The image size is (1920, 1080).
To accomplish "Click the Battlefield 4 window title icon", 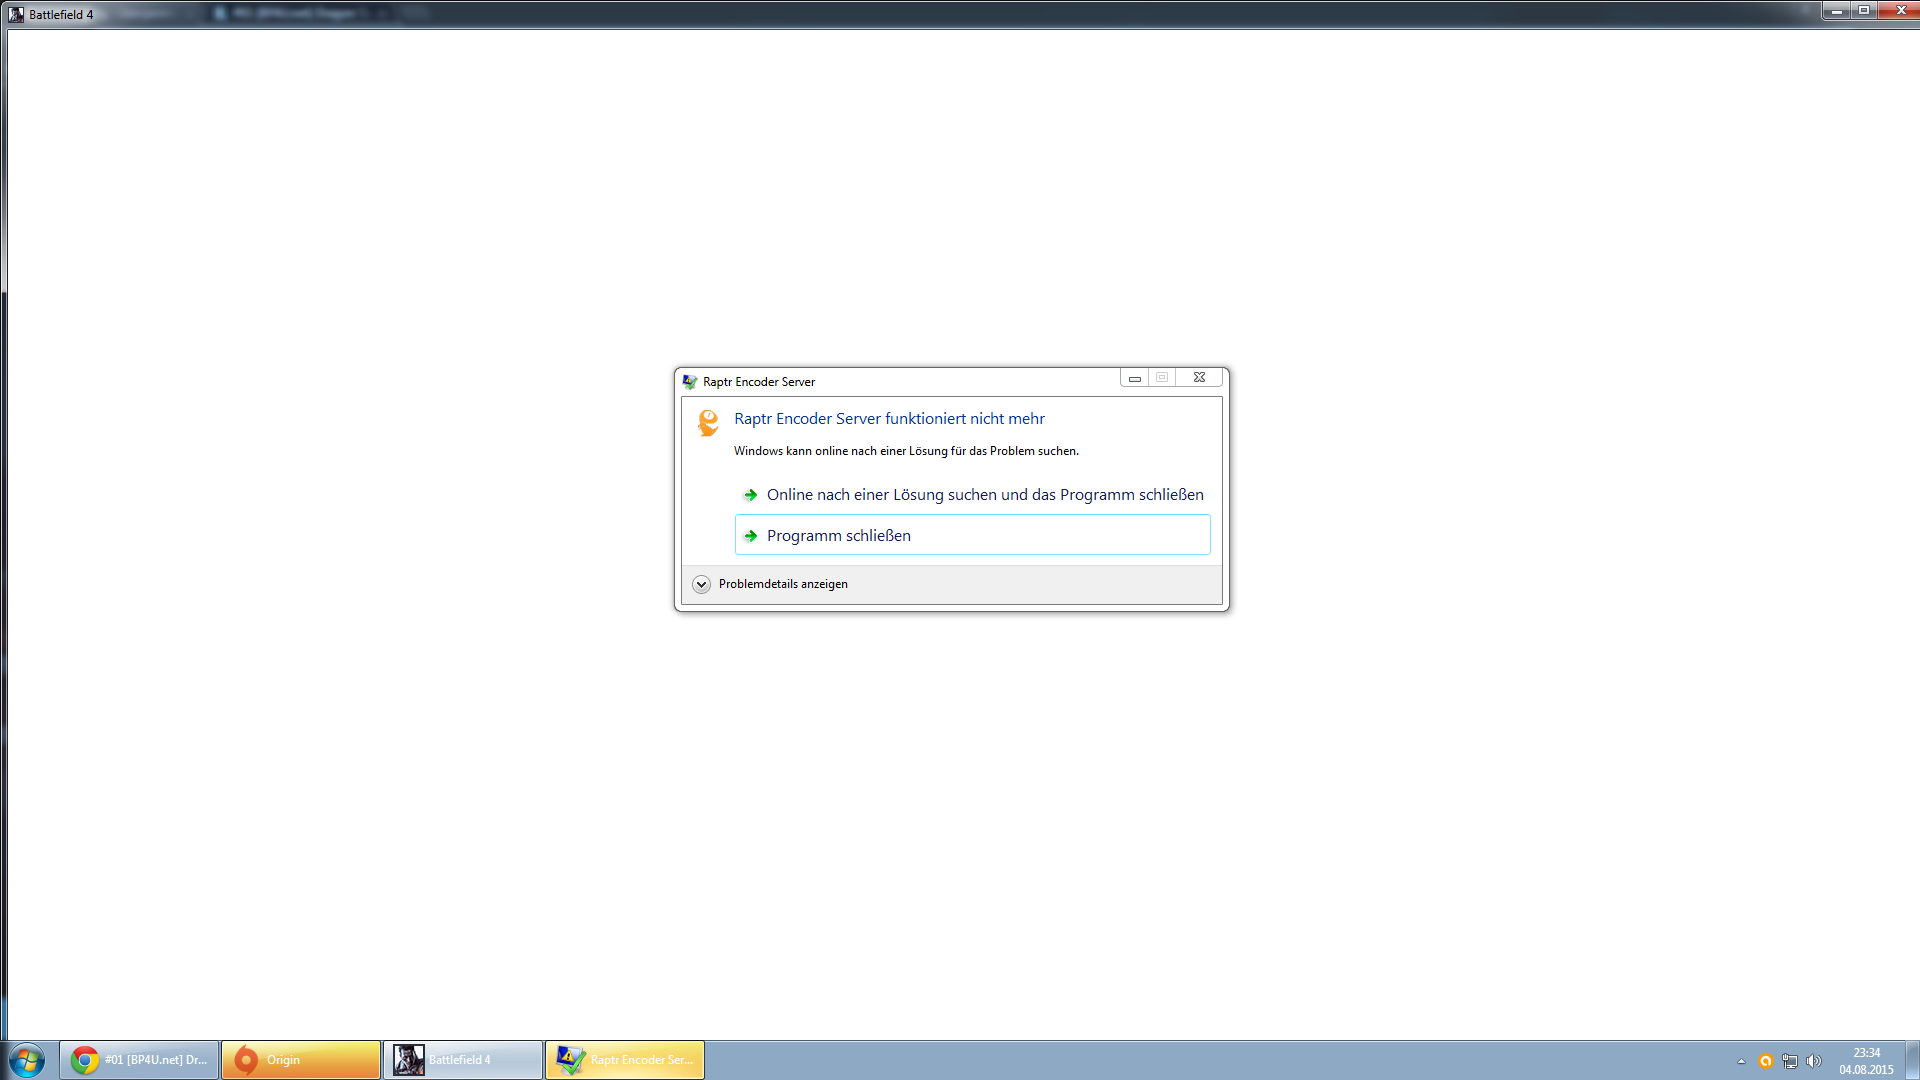I will click(15, 14).
